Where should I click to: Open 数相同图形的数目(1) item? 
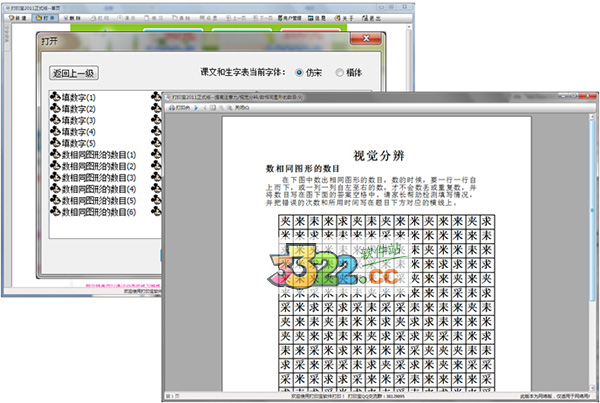tap(110, 155)
